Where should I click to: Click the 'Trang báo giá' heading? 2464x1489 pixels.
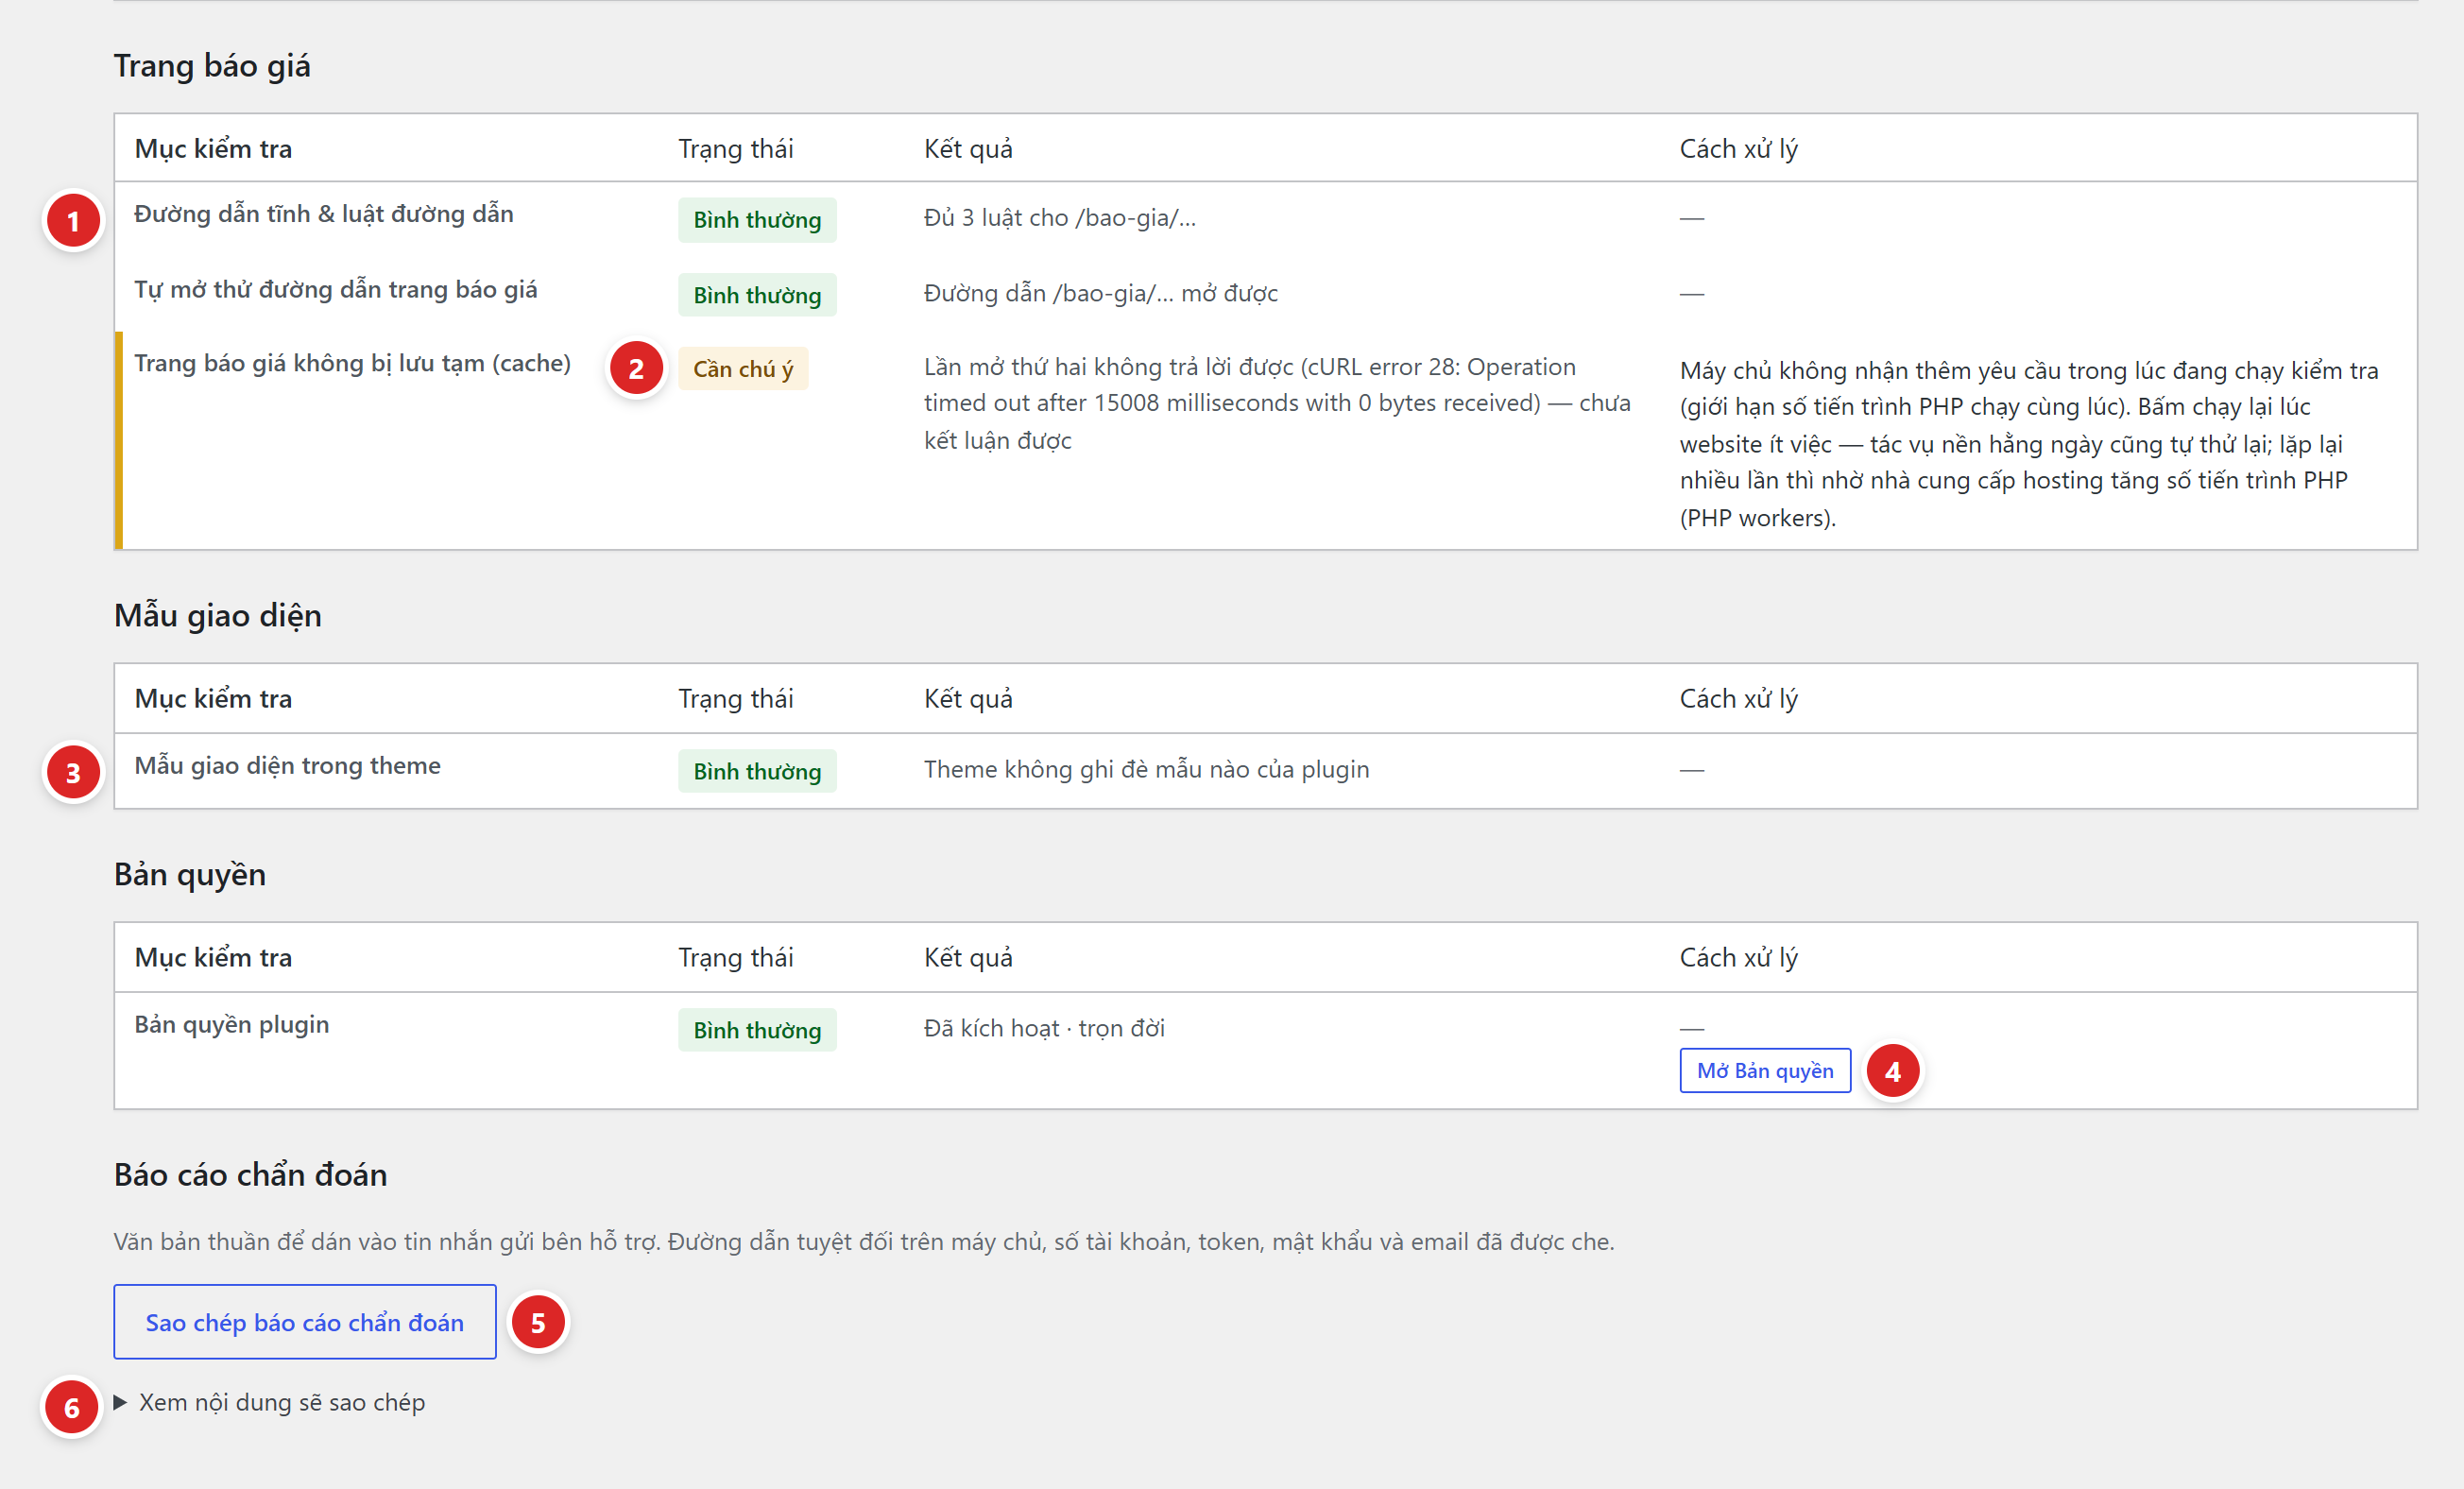pos(212,66)
